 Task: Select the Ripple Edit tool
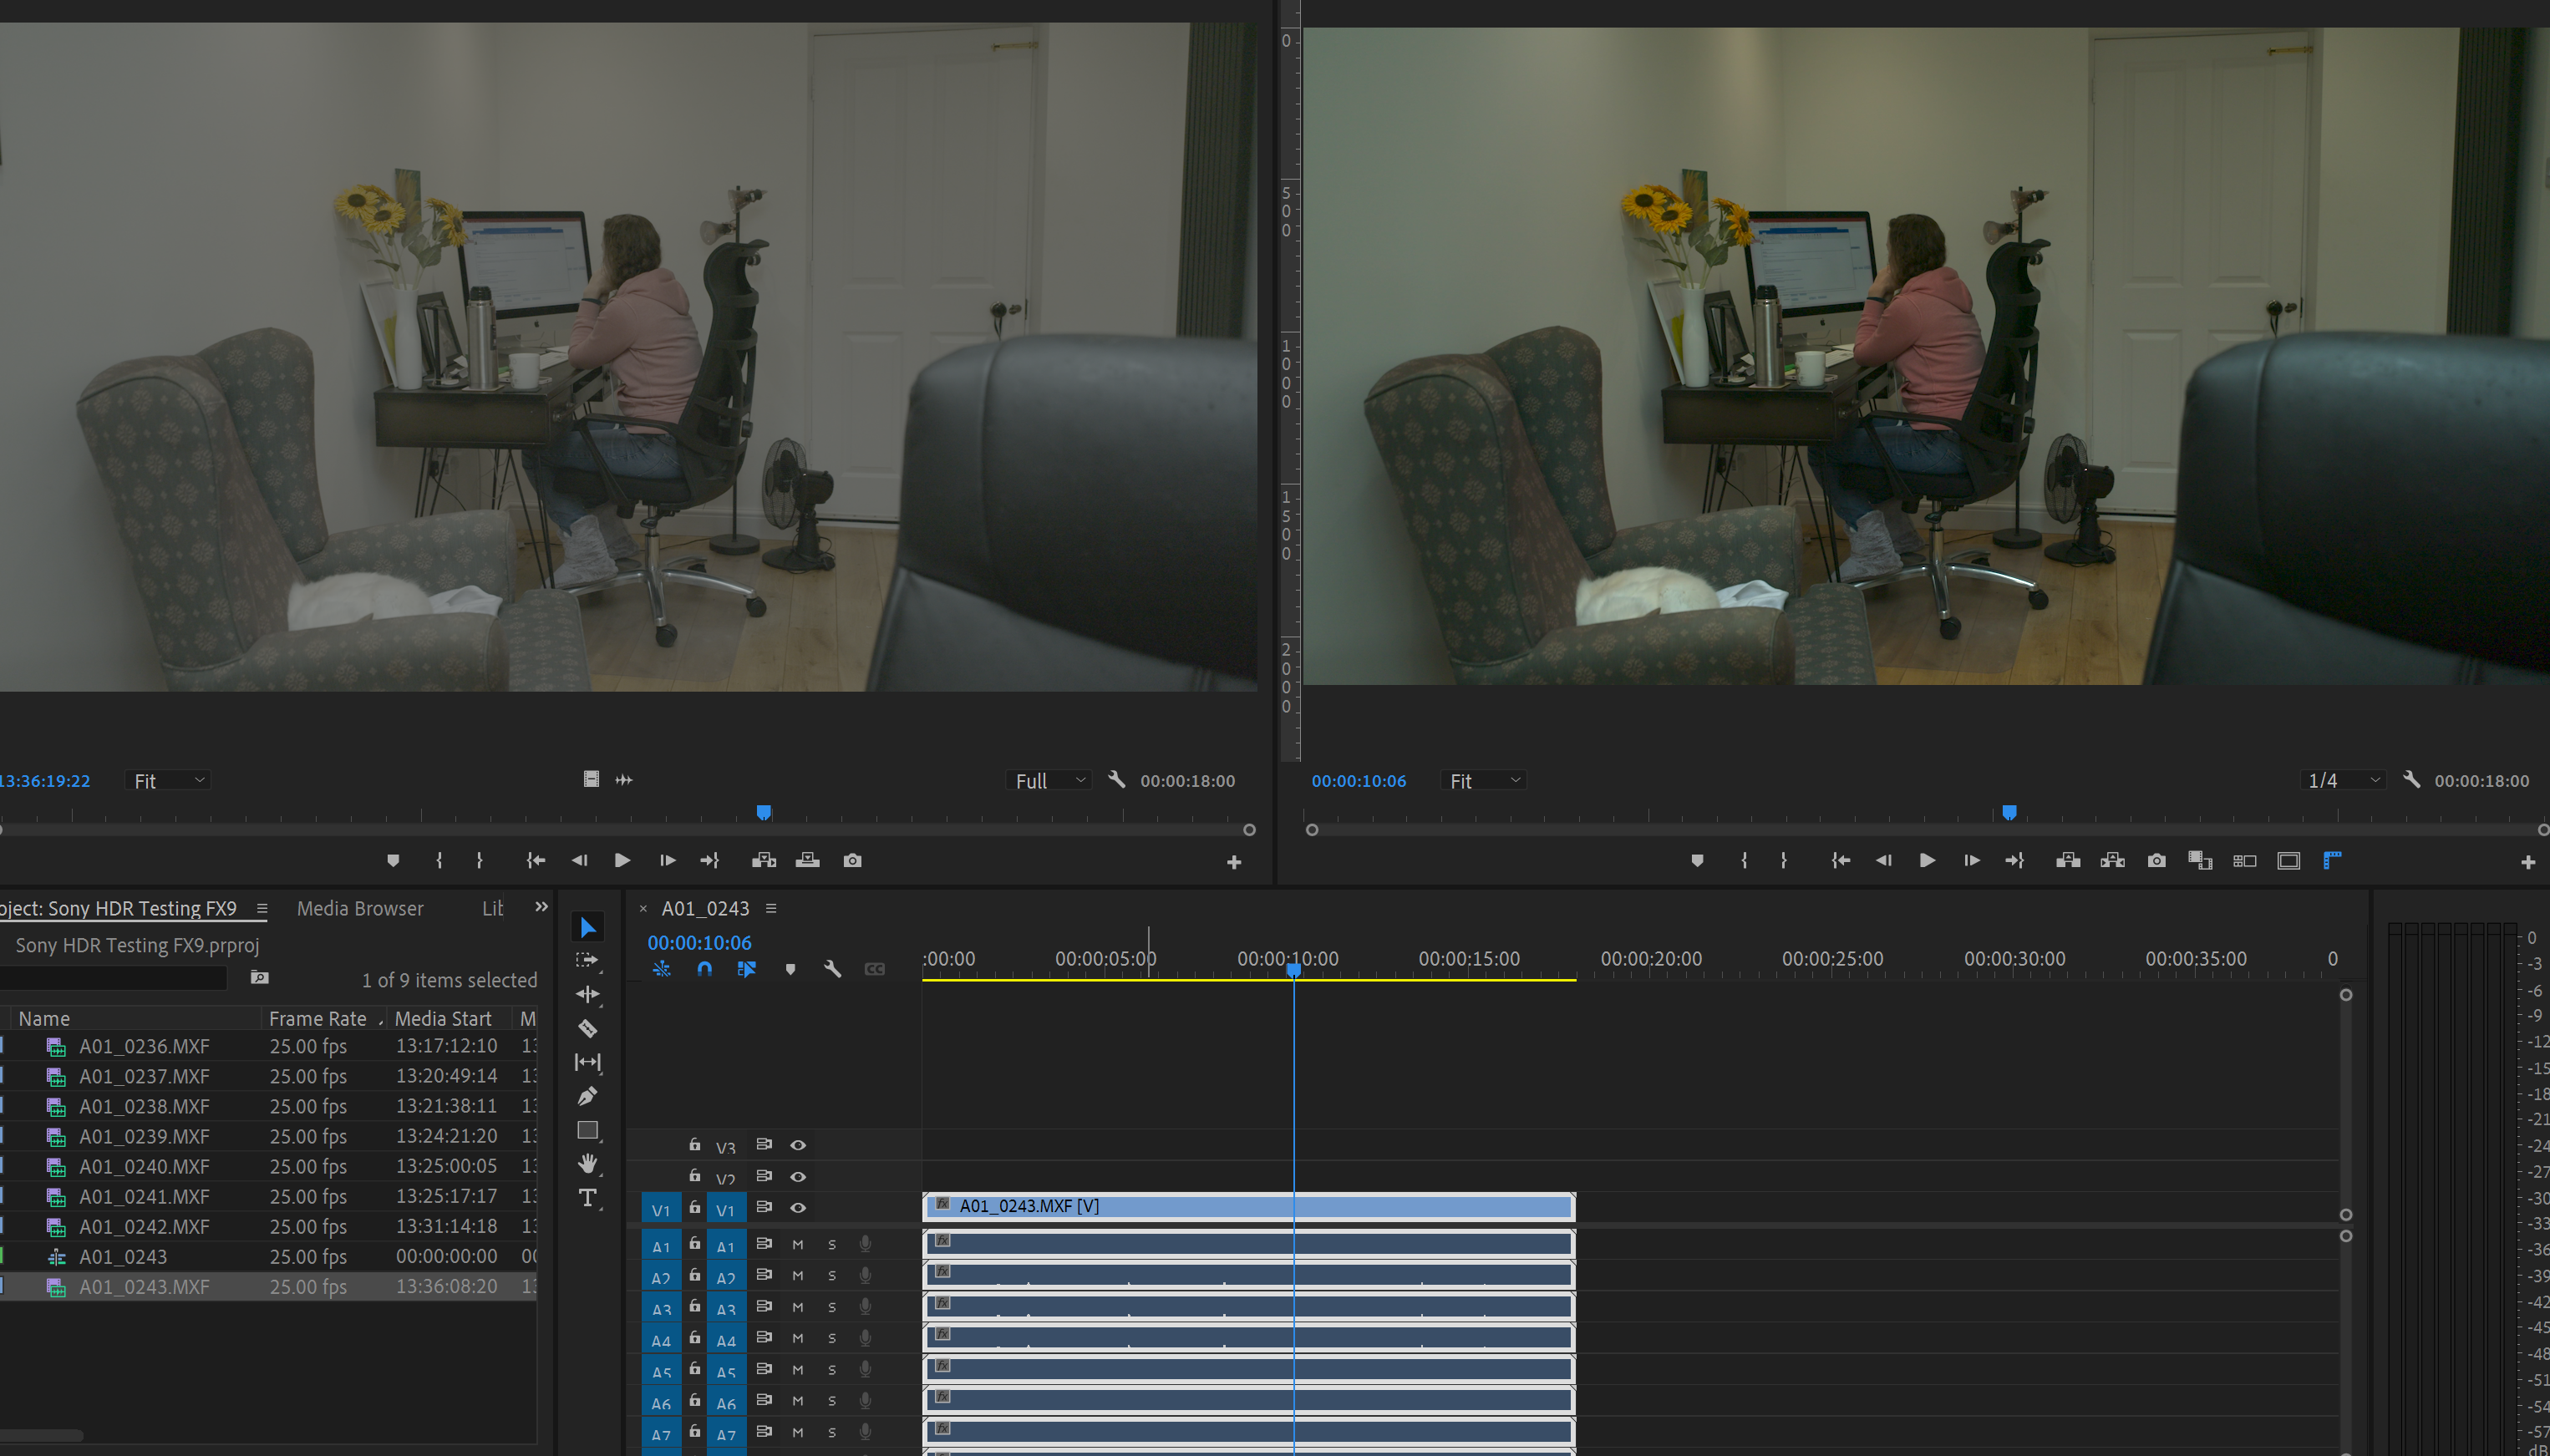tap(588, 994)
